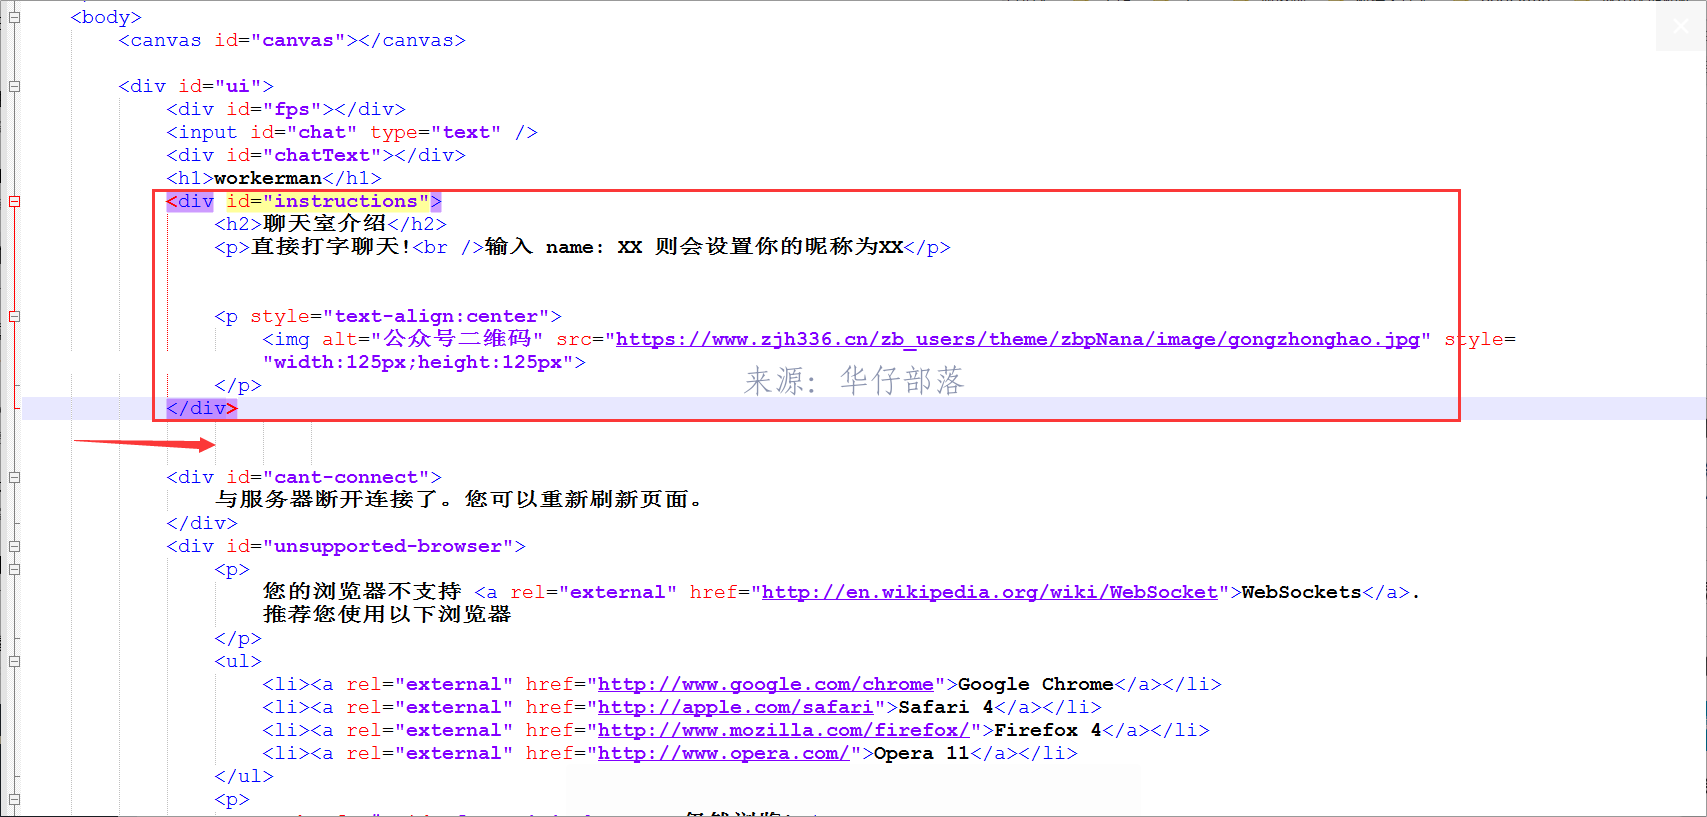Fold the ul list block
This screenshot has width=1707, height=817.
click(14, 661)
